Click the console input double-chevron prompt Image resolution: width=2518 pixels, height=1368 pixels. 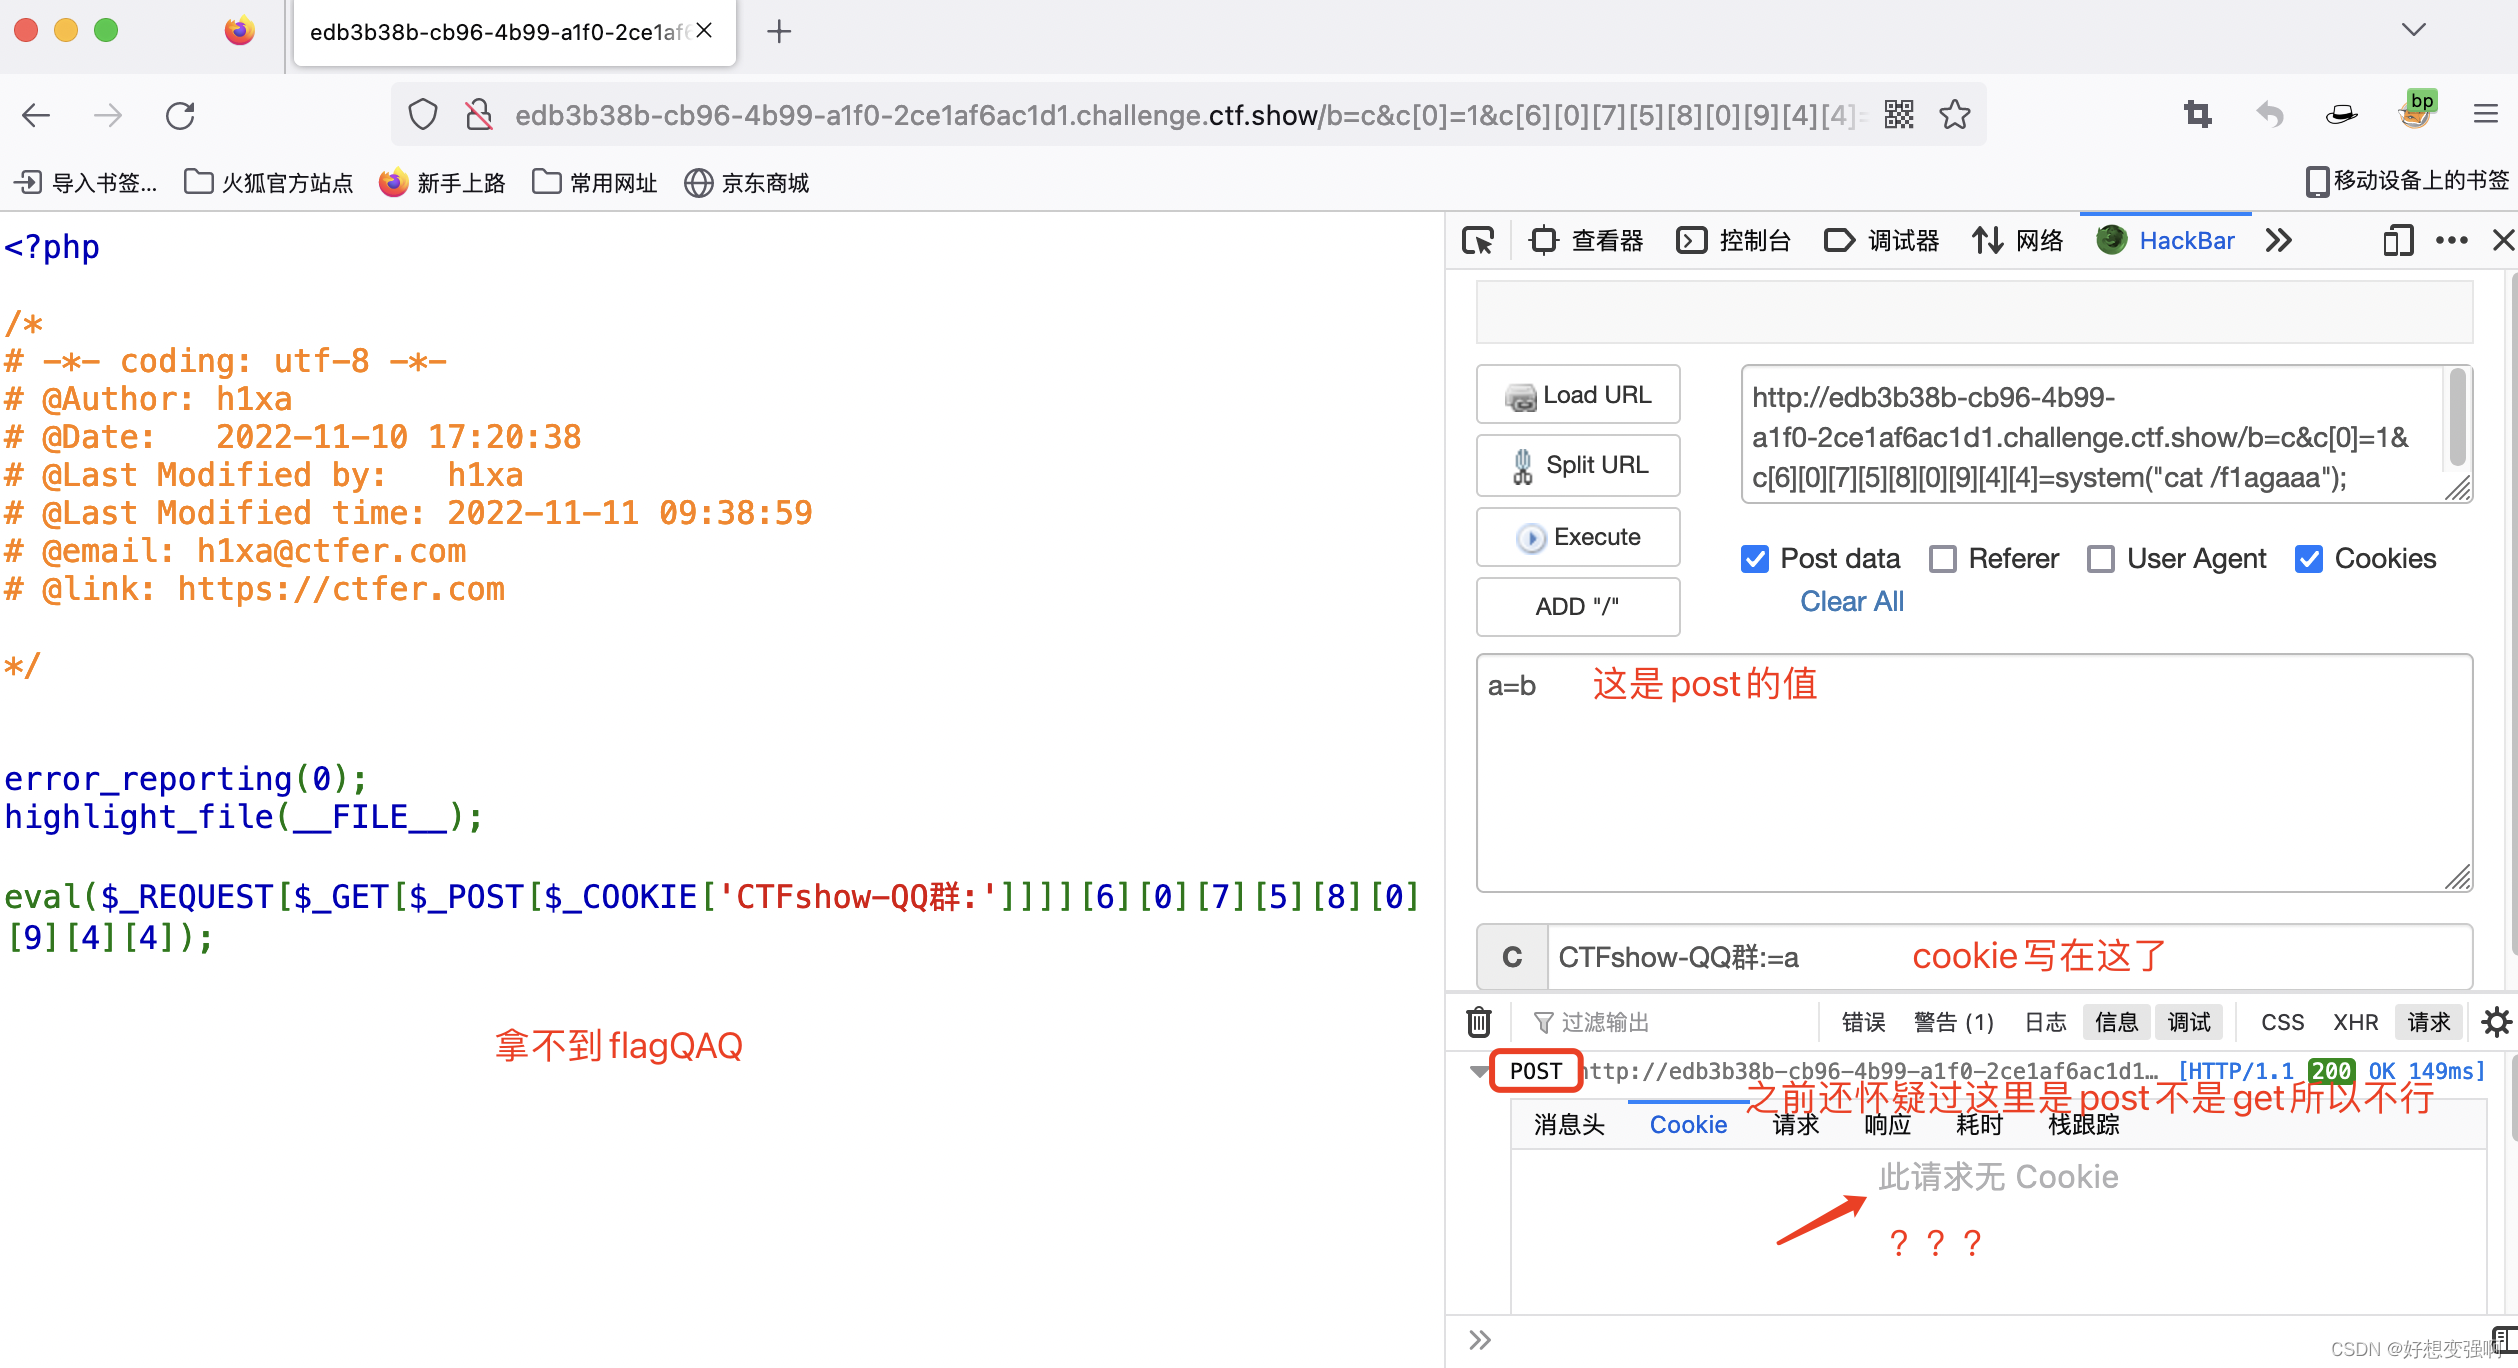[x=1480, y=1340]
